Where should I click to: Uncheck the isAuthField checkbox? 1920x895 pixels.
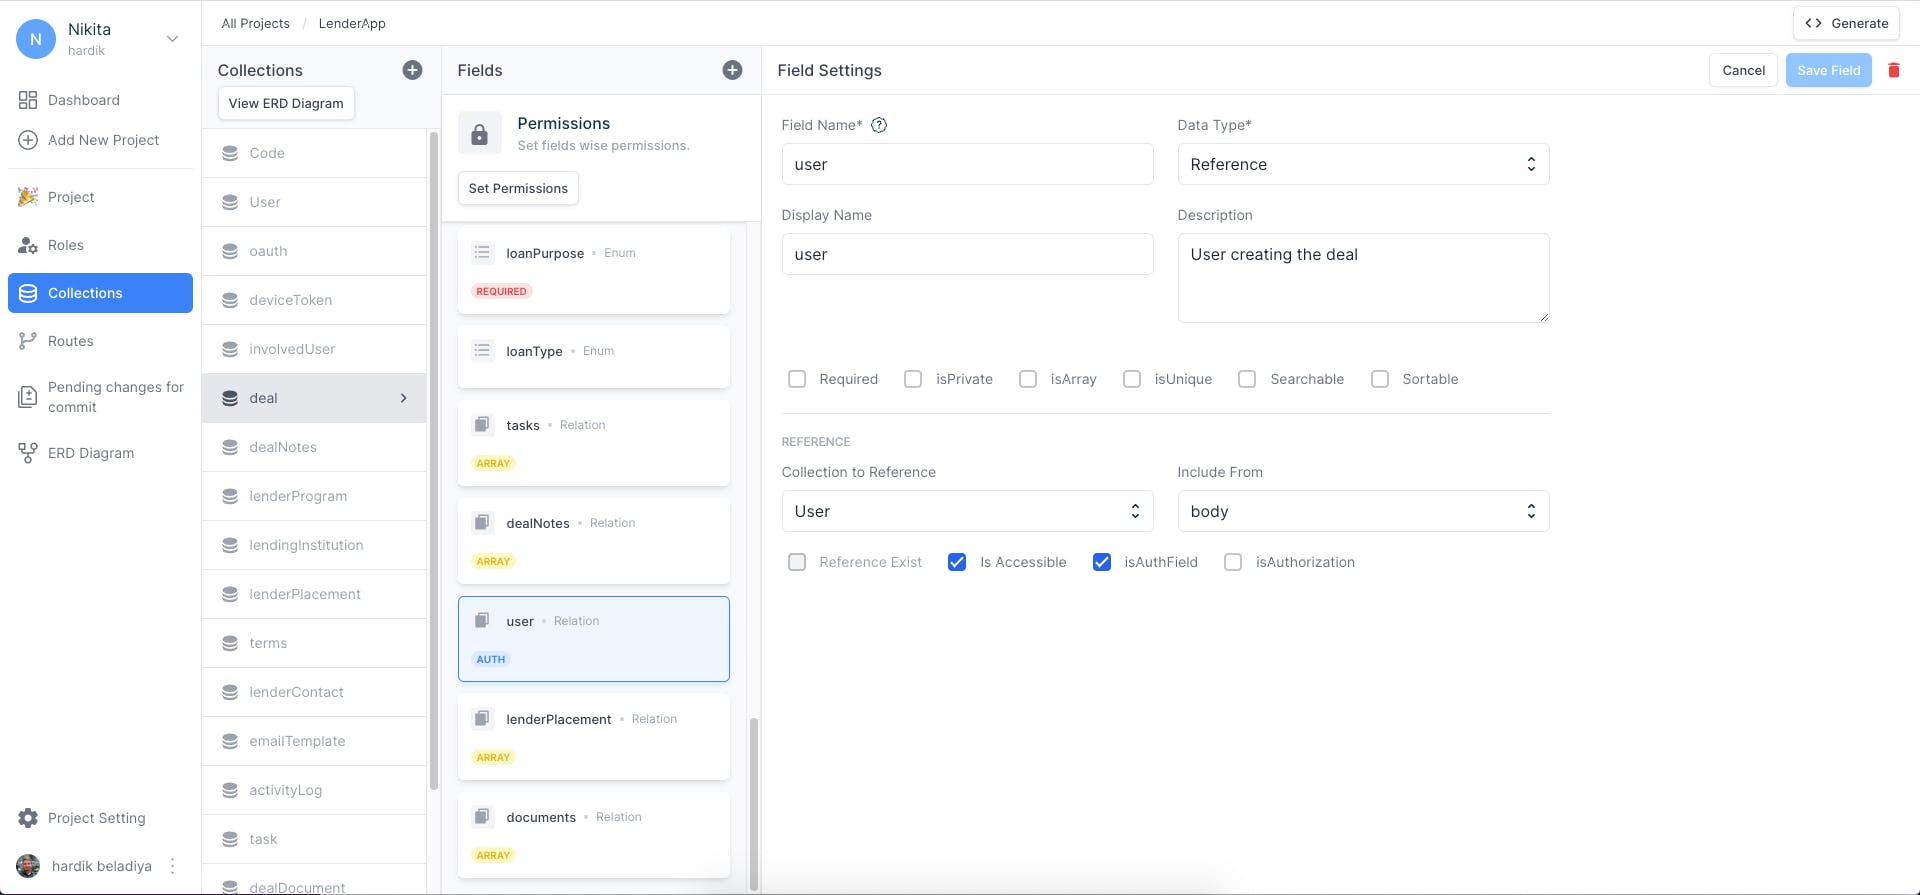[1102, 562]
